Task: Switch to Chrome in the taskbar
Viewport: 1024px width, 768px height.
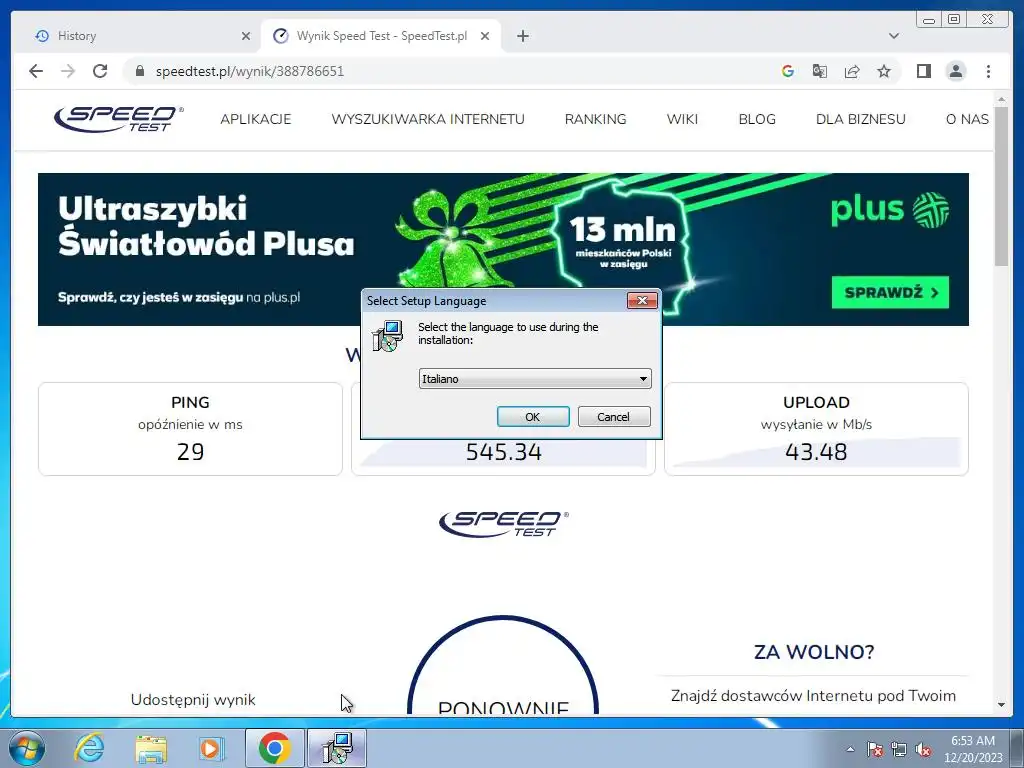Action: coord(274,748)
